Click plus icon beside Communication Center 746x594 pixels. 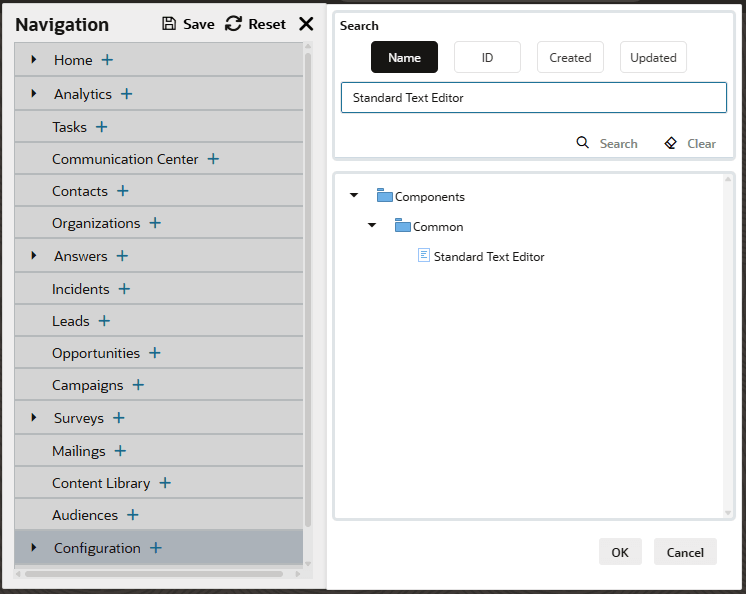click(213, 159)
